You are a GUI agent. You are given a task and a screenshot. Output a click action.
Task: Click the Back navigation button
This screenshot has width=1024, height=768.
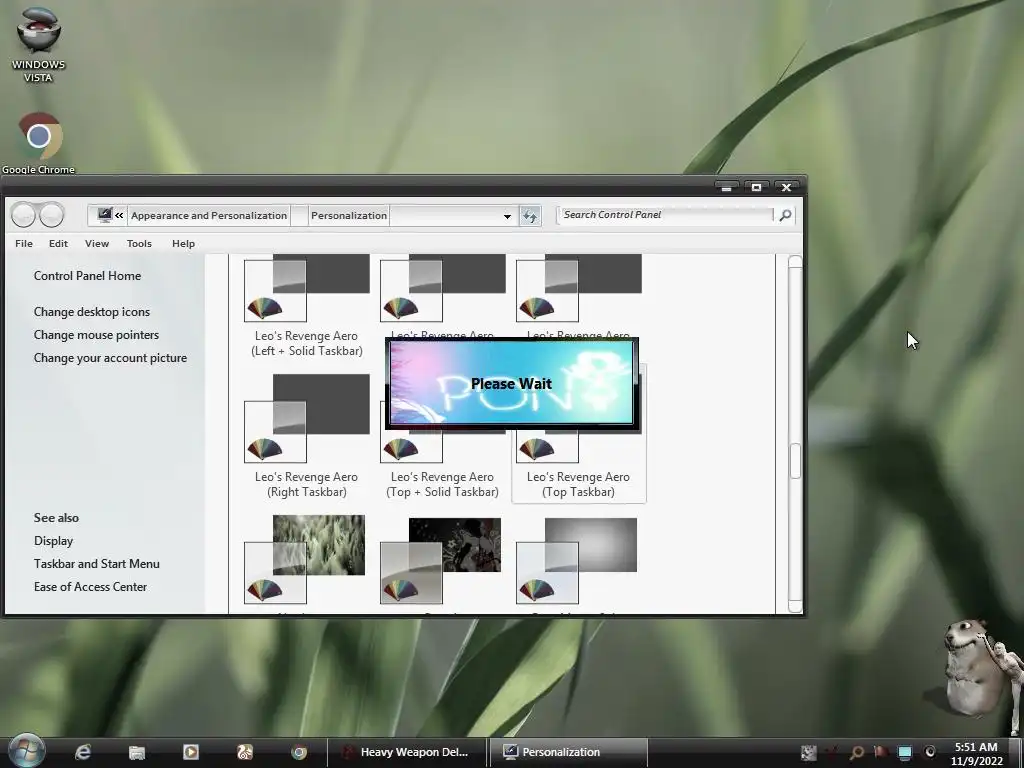point(24,214)
